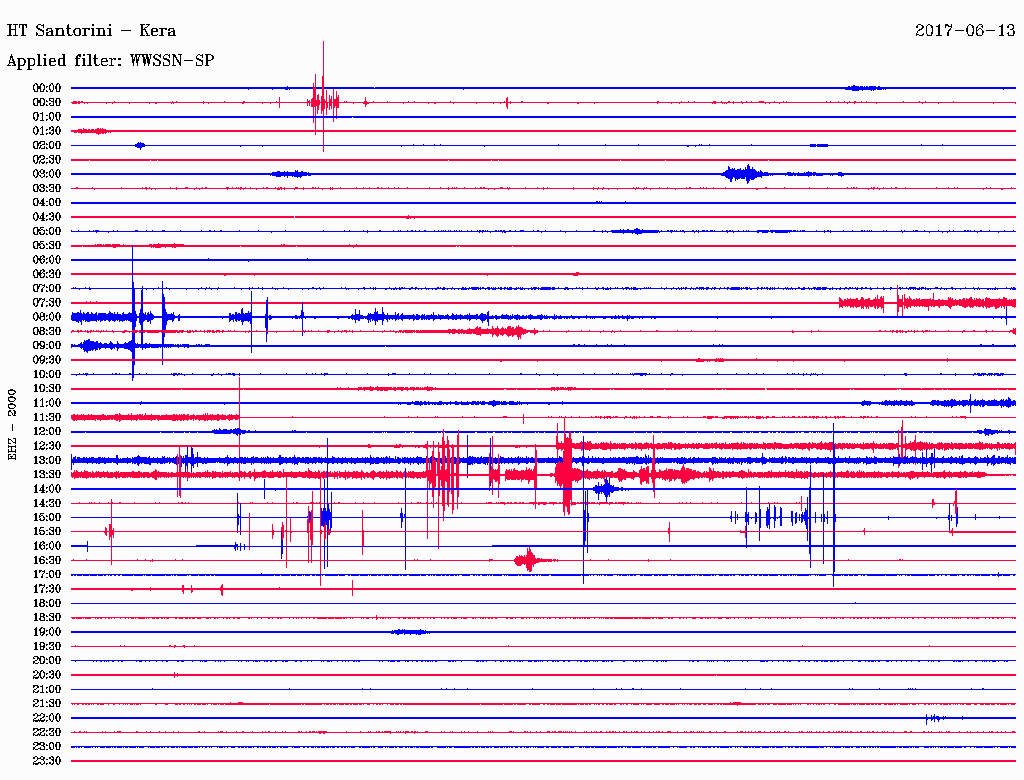Click the large red spike on the 00:30 trace
The width and height of the screenshot is (1024, 780).
(x=323, y=98)
